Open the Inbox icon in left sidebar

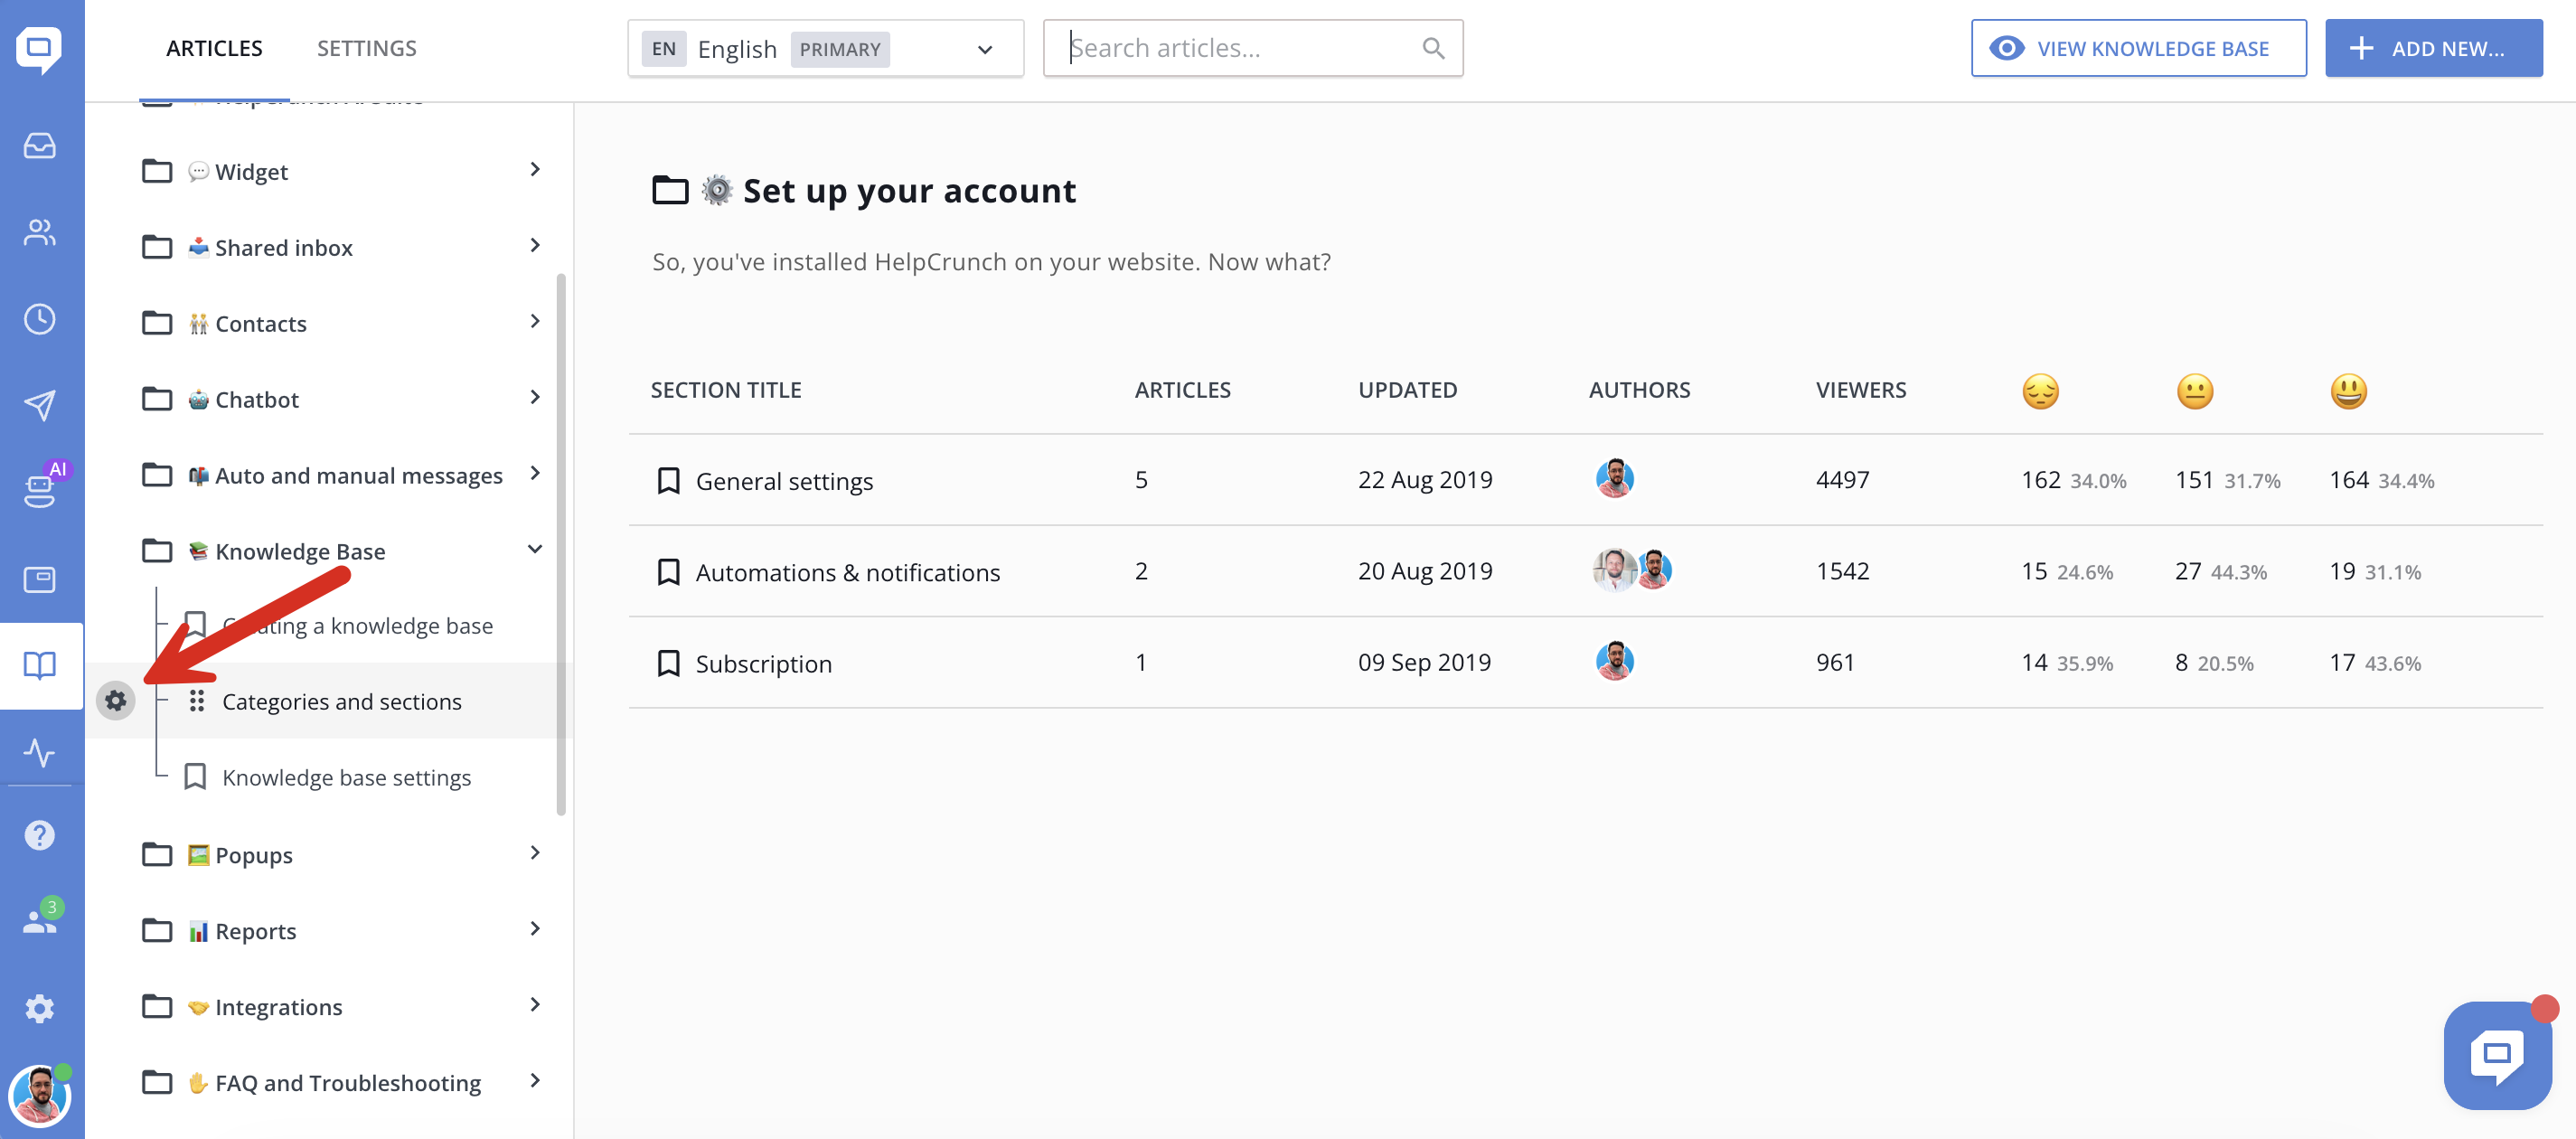tap(40, 146)
